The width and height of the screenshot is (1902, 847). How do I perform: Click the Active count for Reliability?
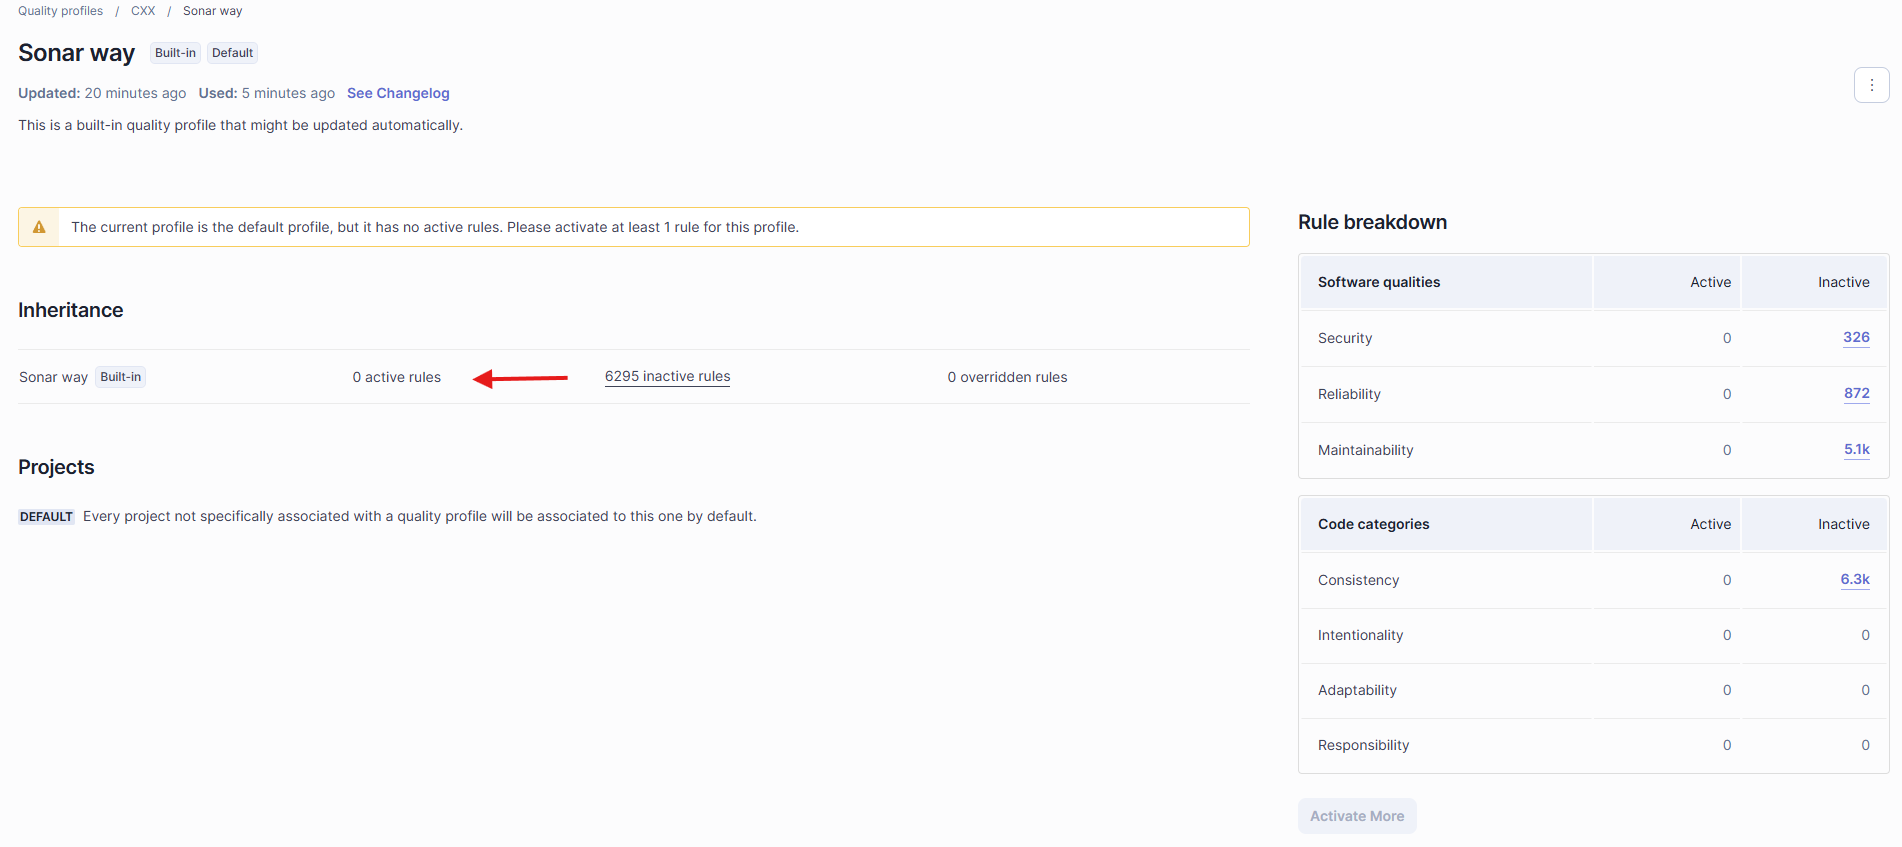tap(1726, 394)
